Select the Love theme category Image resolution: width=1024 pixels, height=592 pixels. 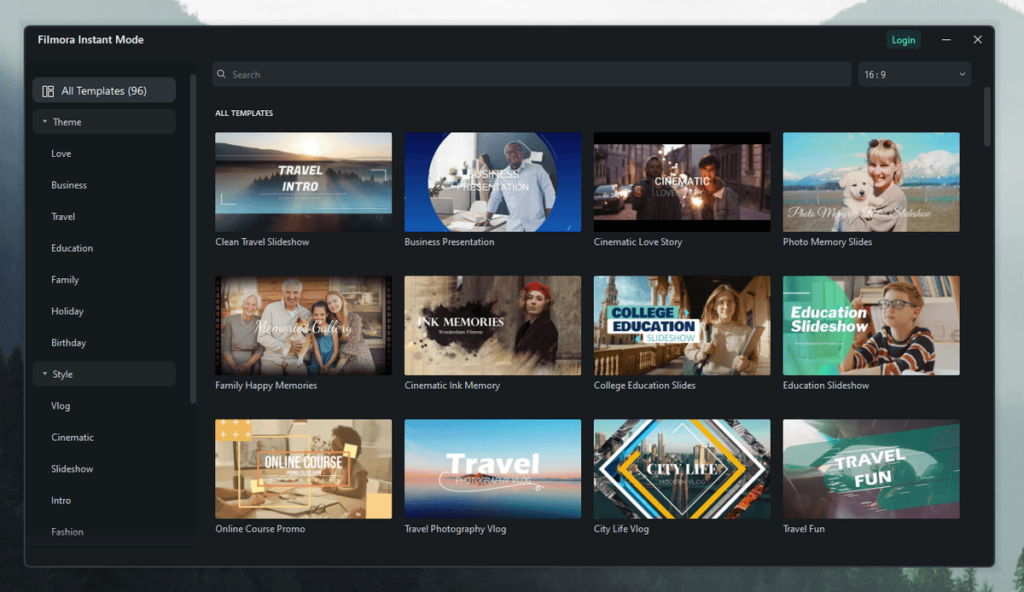[61, 154]
